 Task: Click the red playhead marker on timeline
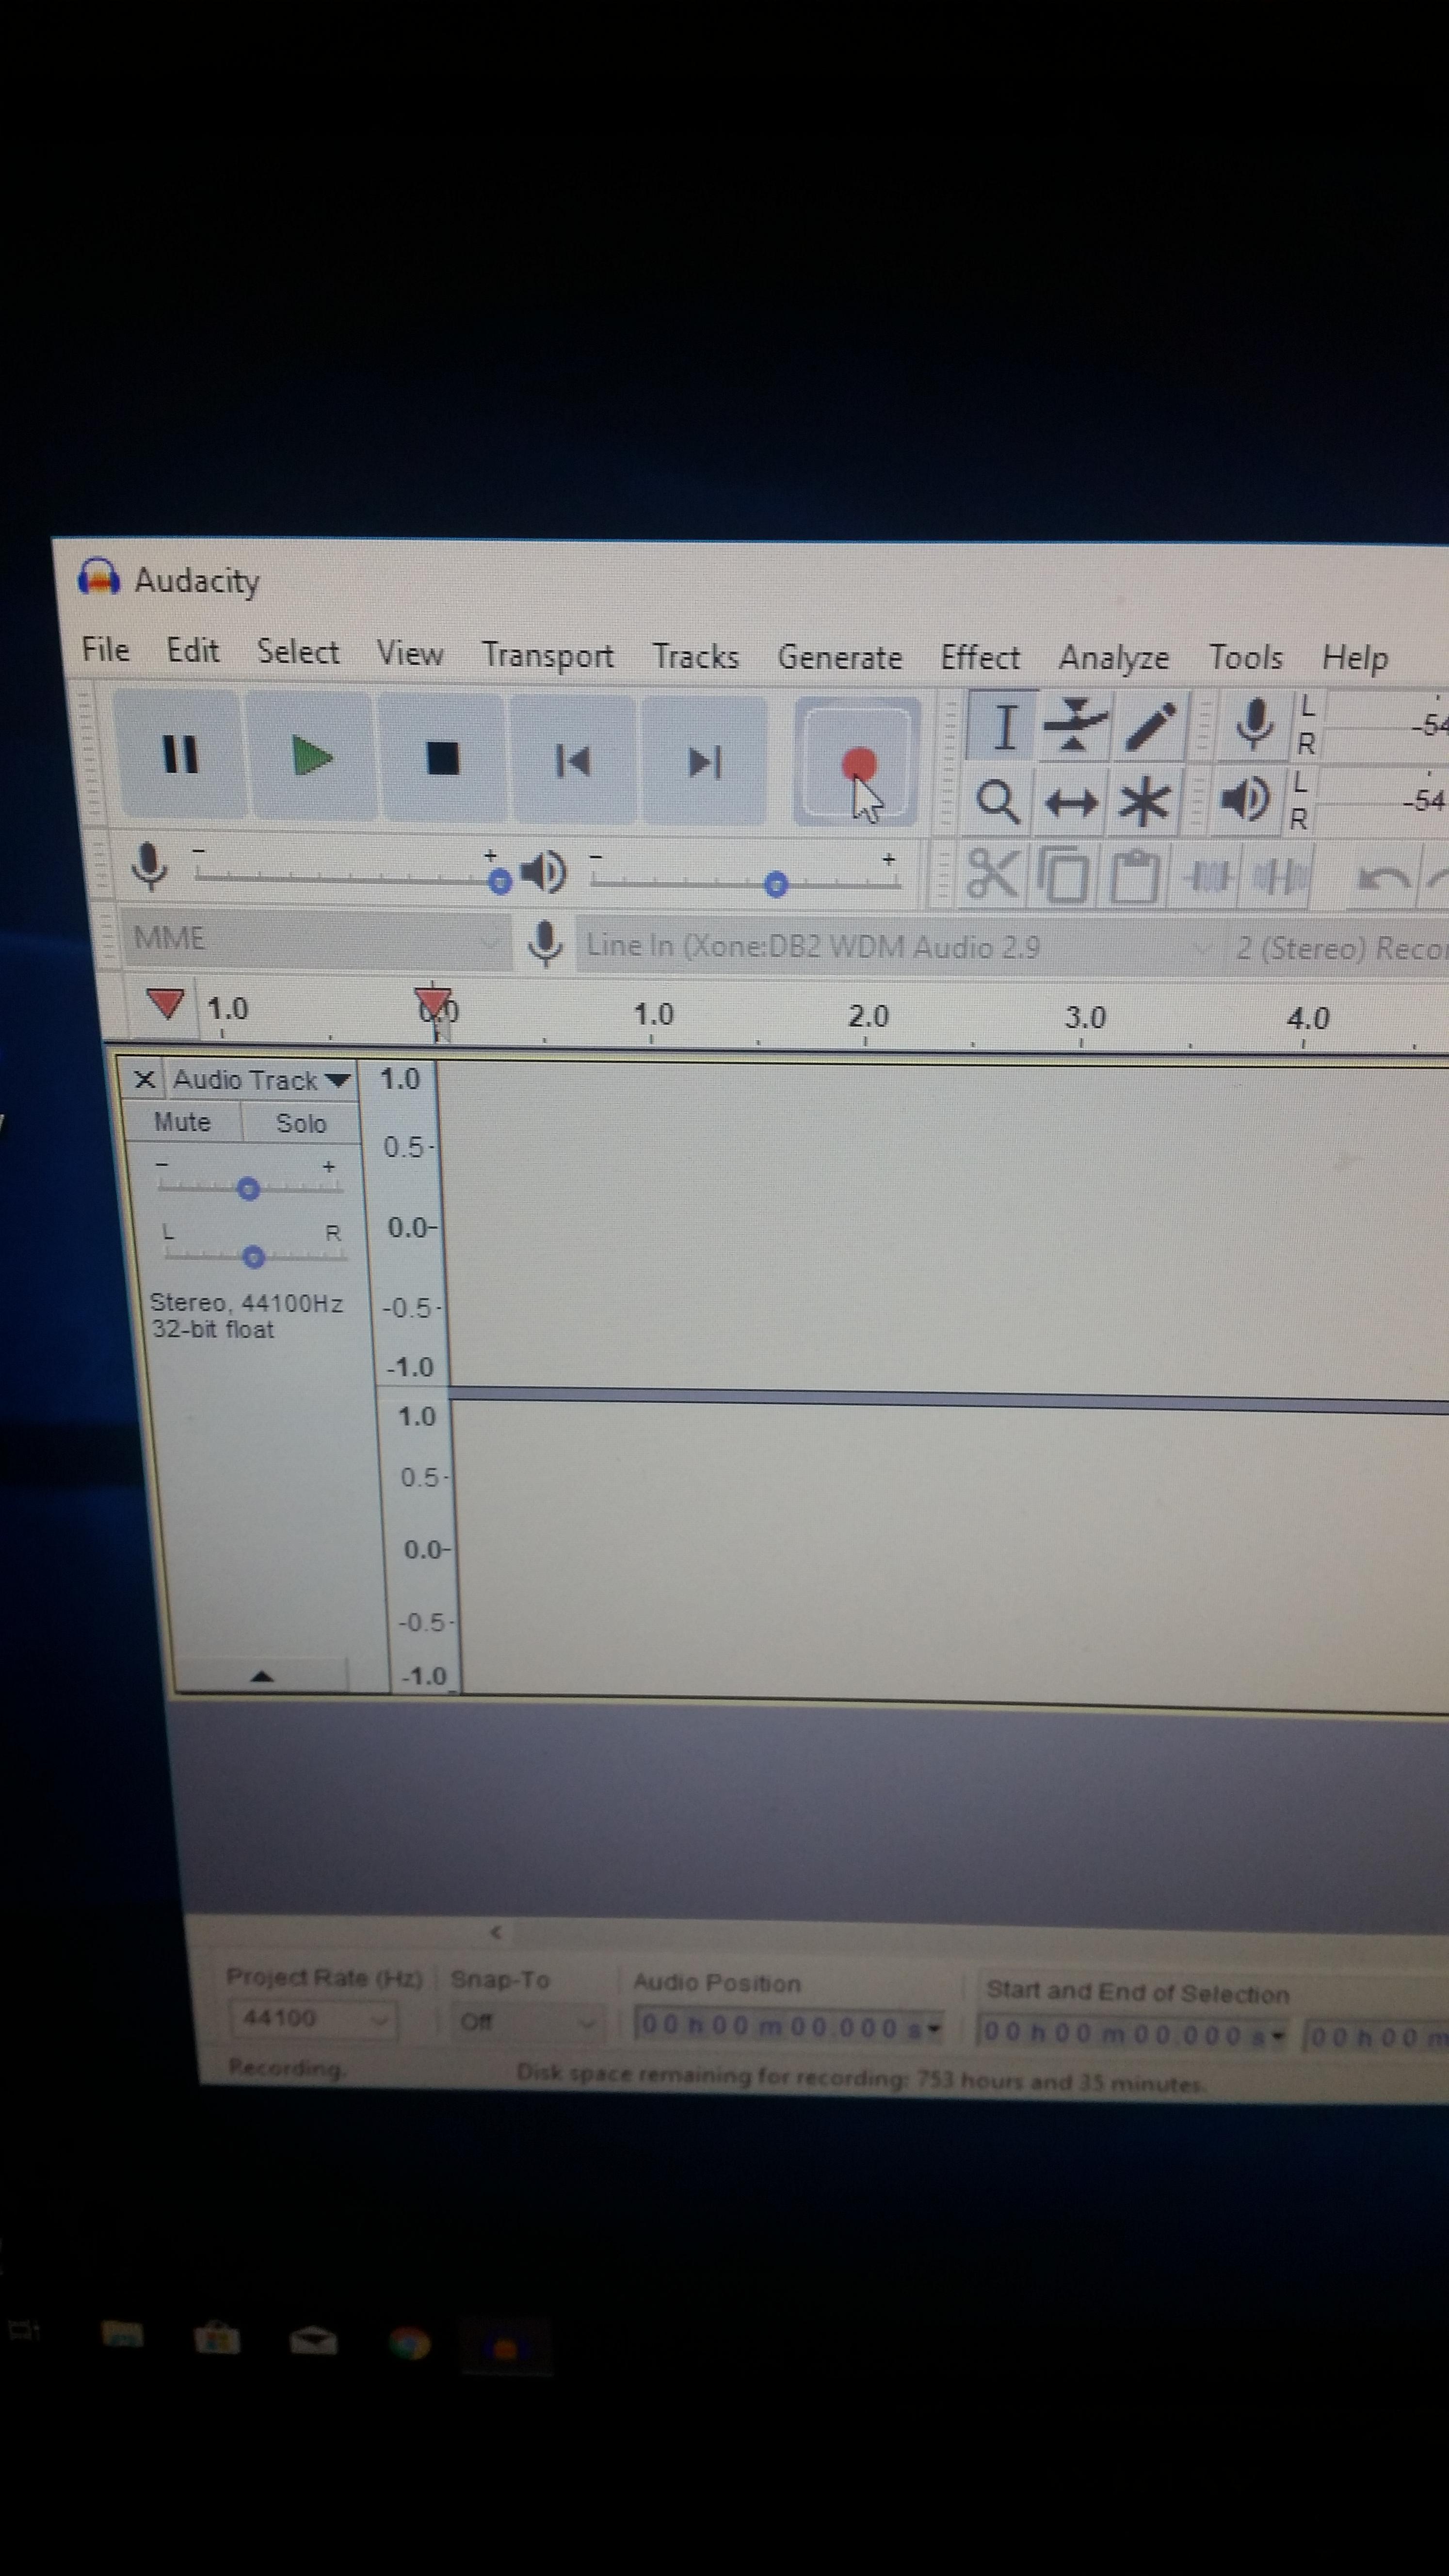[433, 1003]
